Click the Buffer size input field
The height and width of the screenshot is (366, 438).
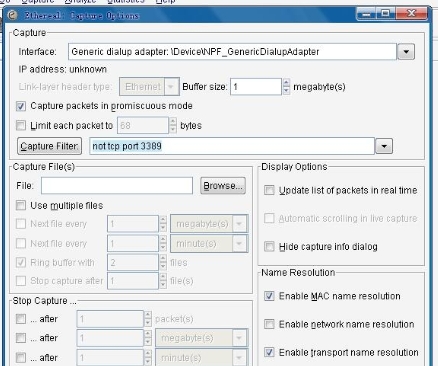tap(256, 87)
